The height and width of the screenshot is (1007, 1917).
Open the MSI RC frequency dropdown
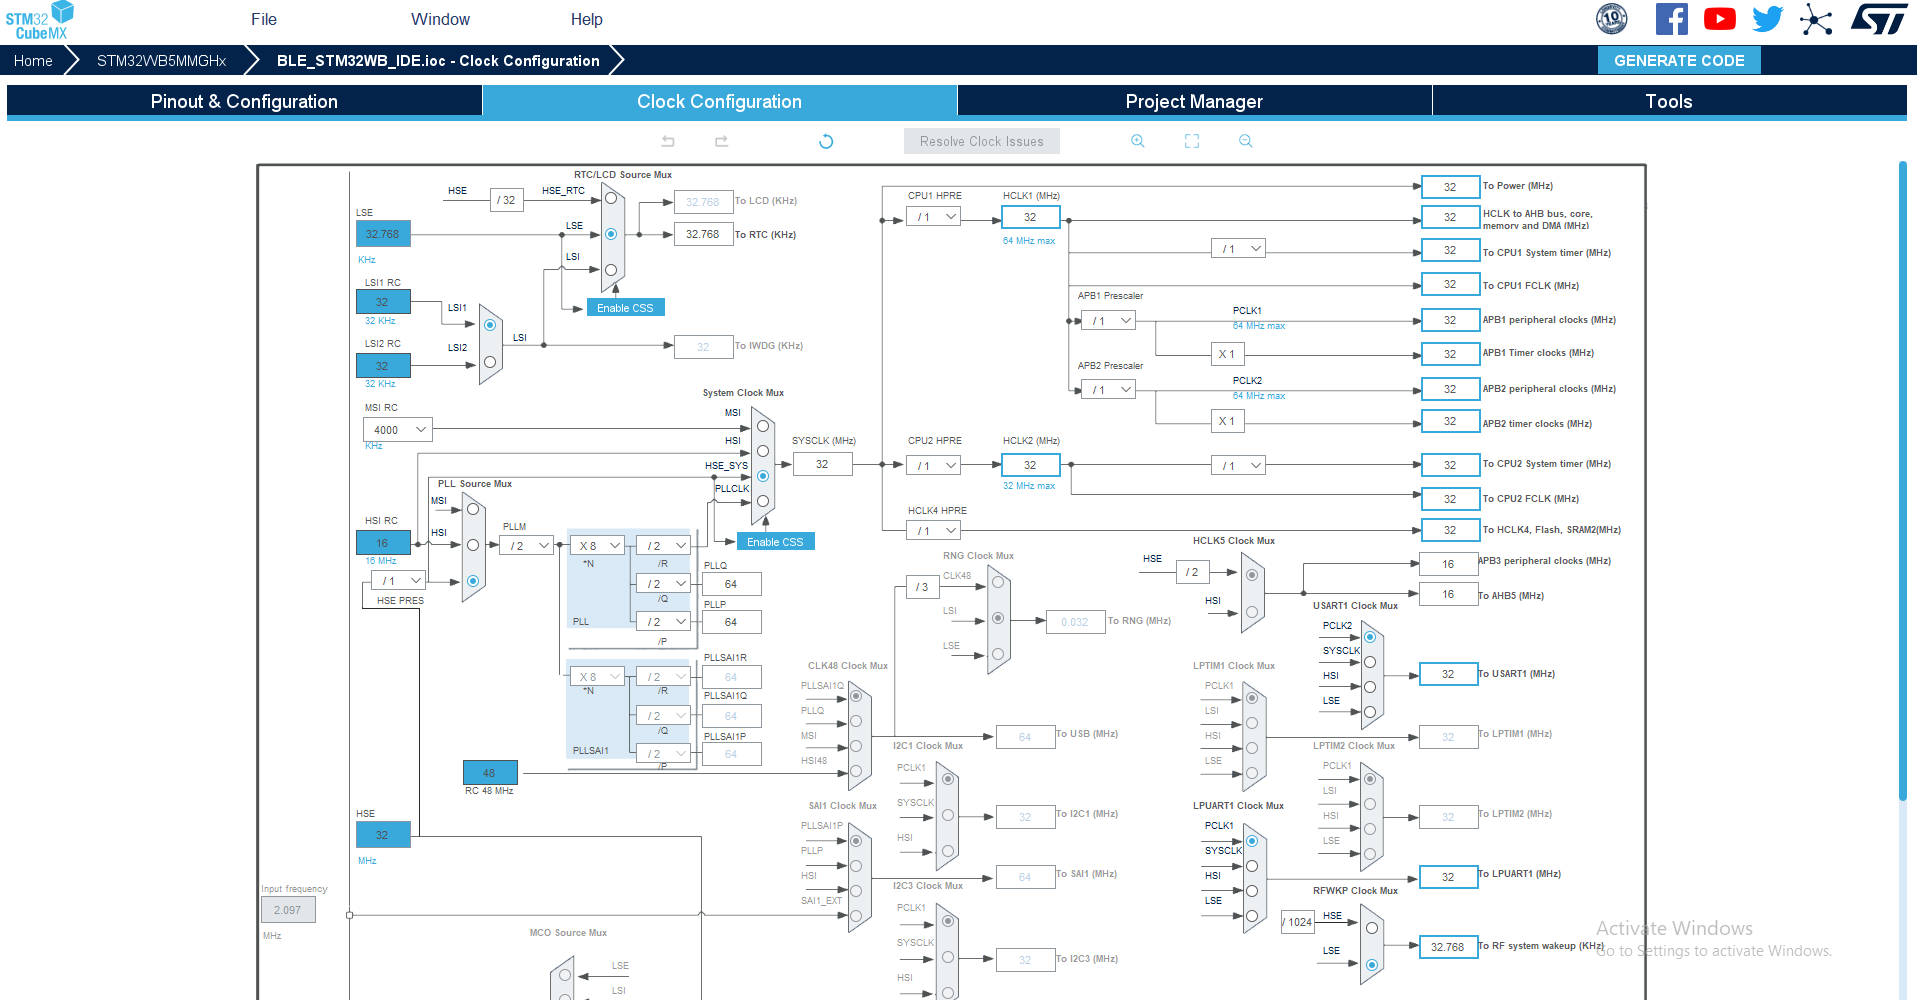click(x=396, y=429)
